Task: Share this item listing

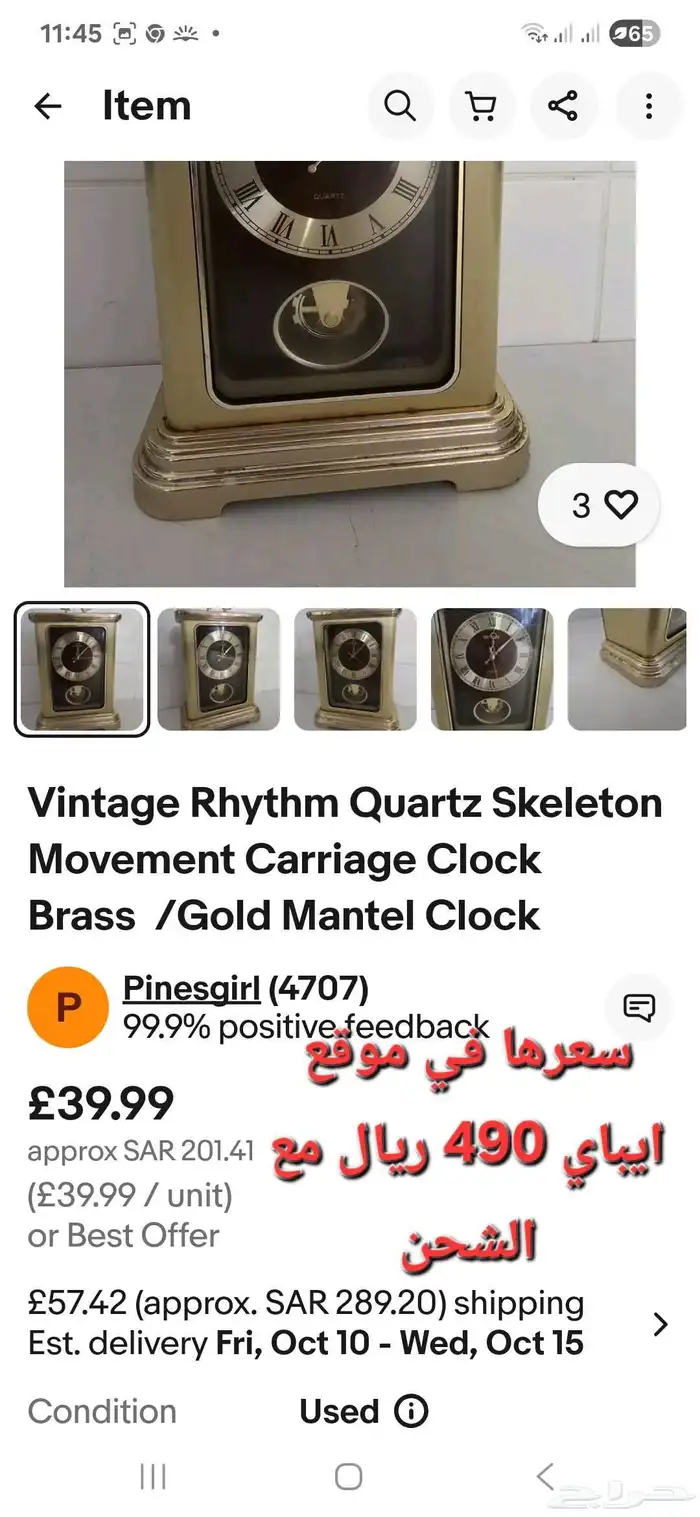Action: click(563, 106)
